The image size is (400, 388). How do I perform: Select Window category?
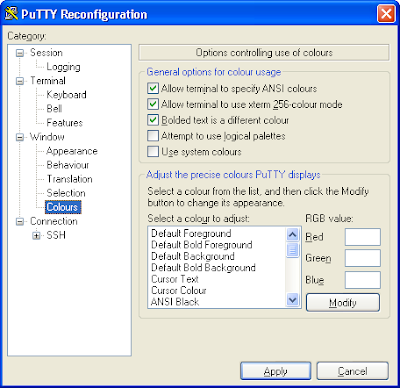[47, 137]
